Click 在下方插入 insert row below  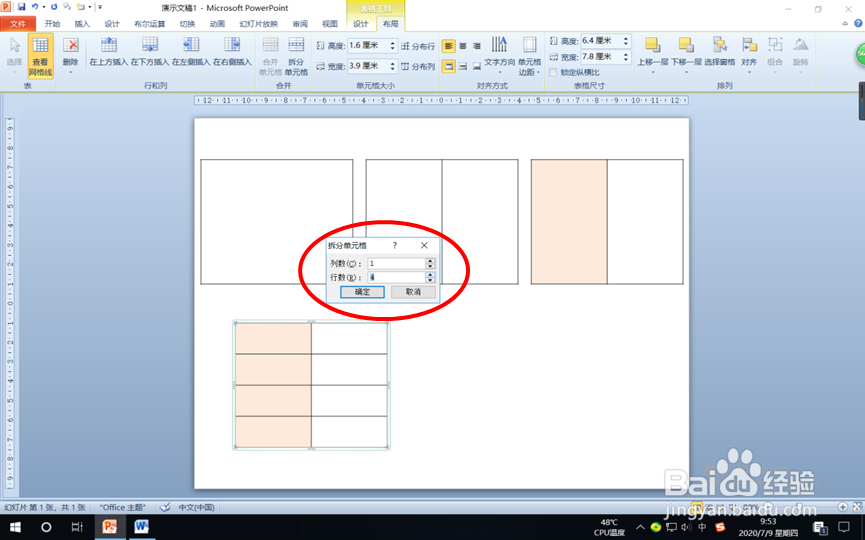click(149, 52)
